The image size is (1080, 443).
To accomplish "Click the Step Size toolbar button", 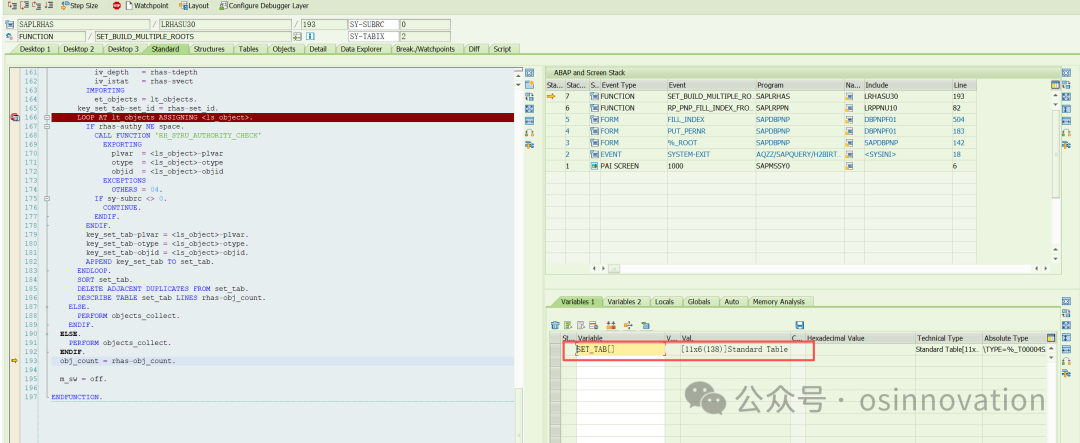I will pos(79,6).
